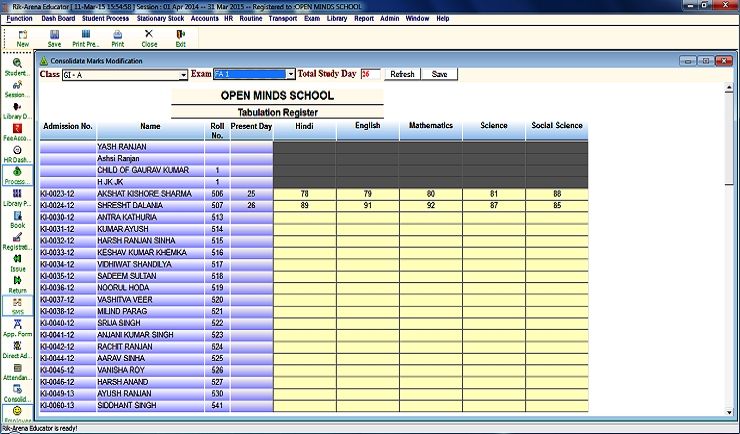Image resolution: width=740 pixels, height=434 pixels.
Task: Click the Print toolbar icon
Action: coord(118,38)
